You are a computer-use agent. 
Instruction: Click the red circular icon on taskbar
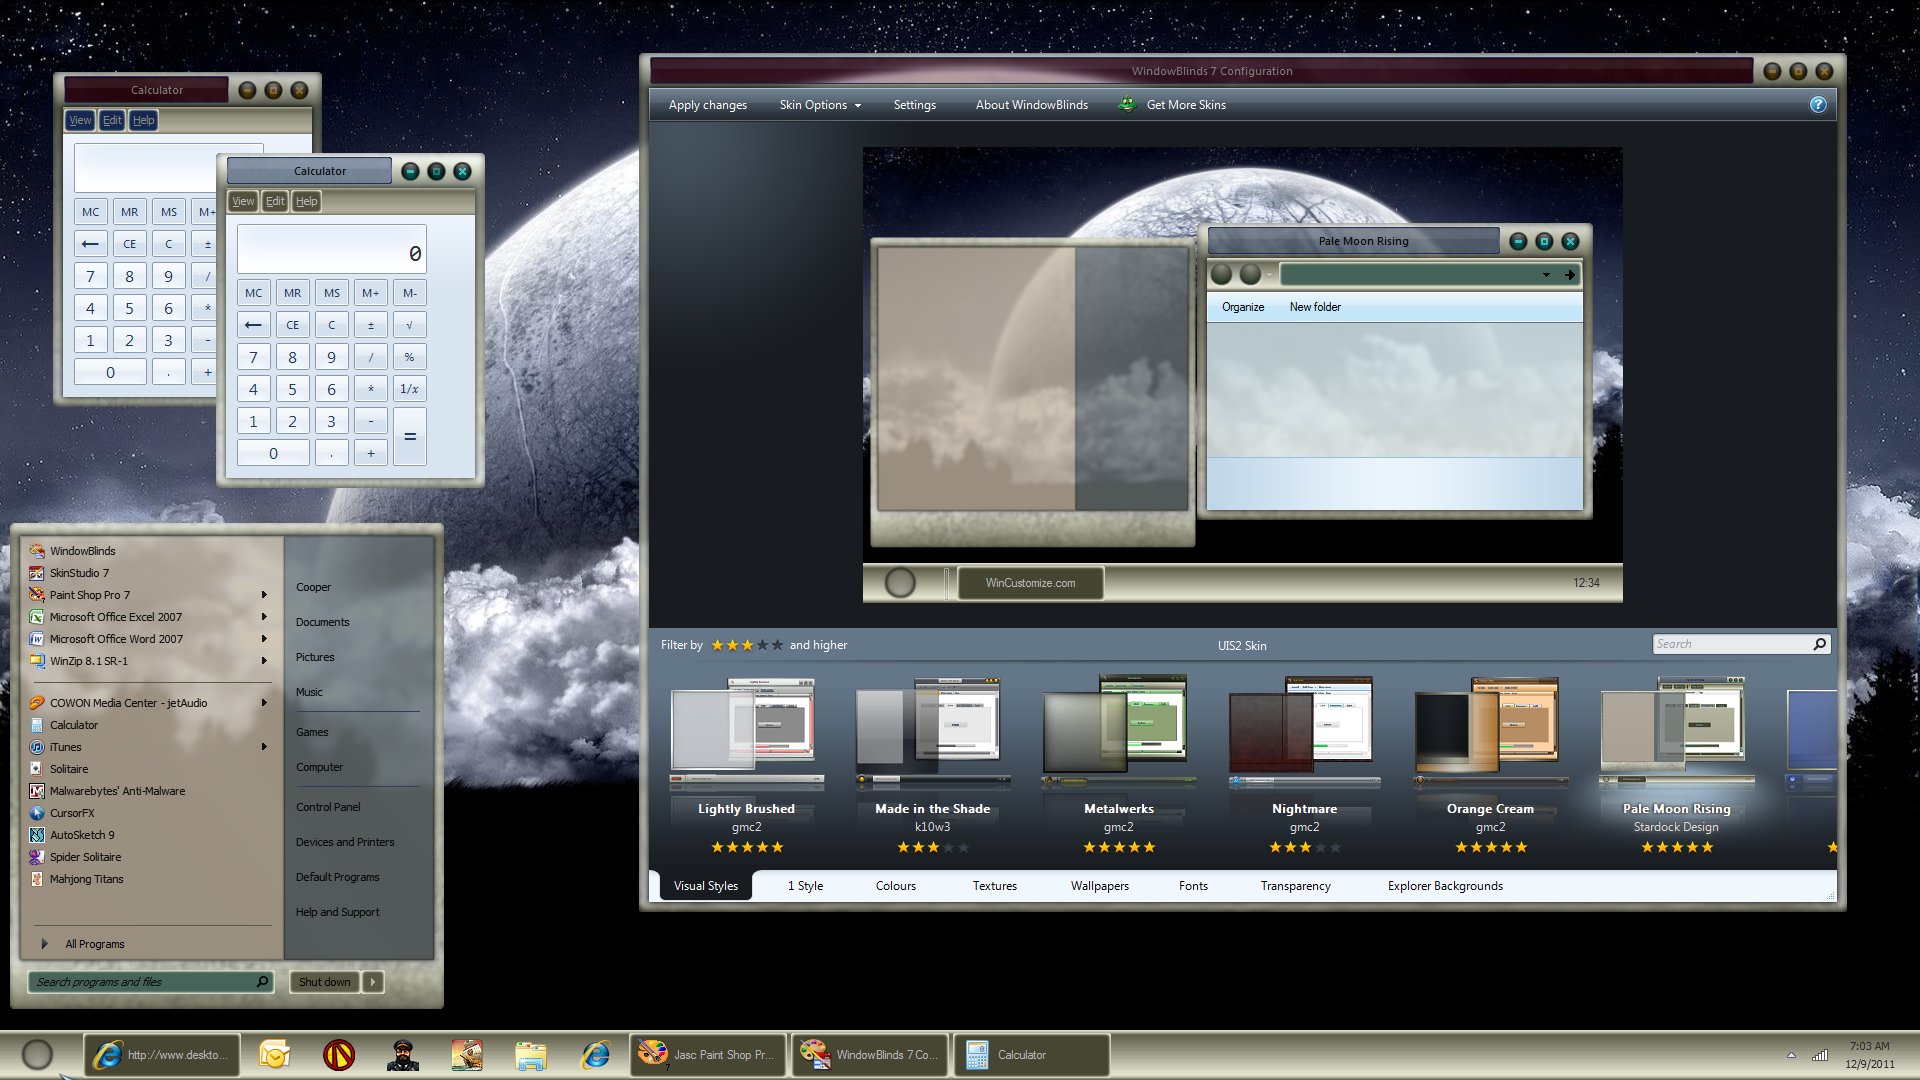[338, 1055]
